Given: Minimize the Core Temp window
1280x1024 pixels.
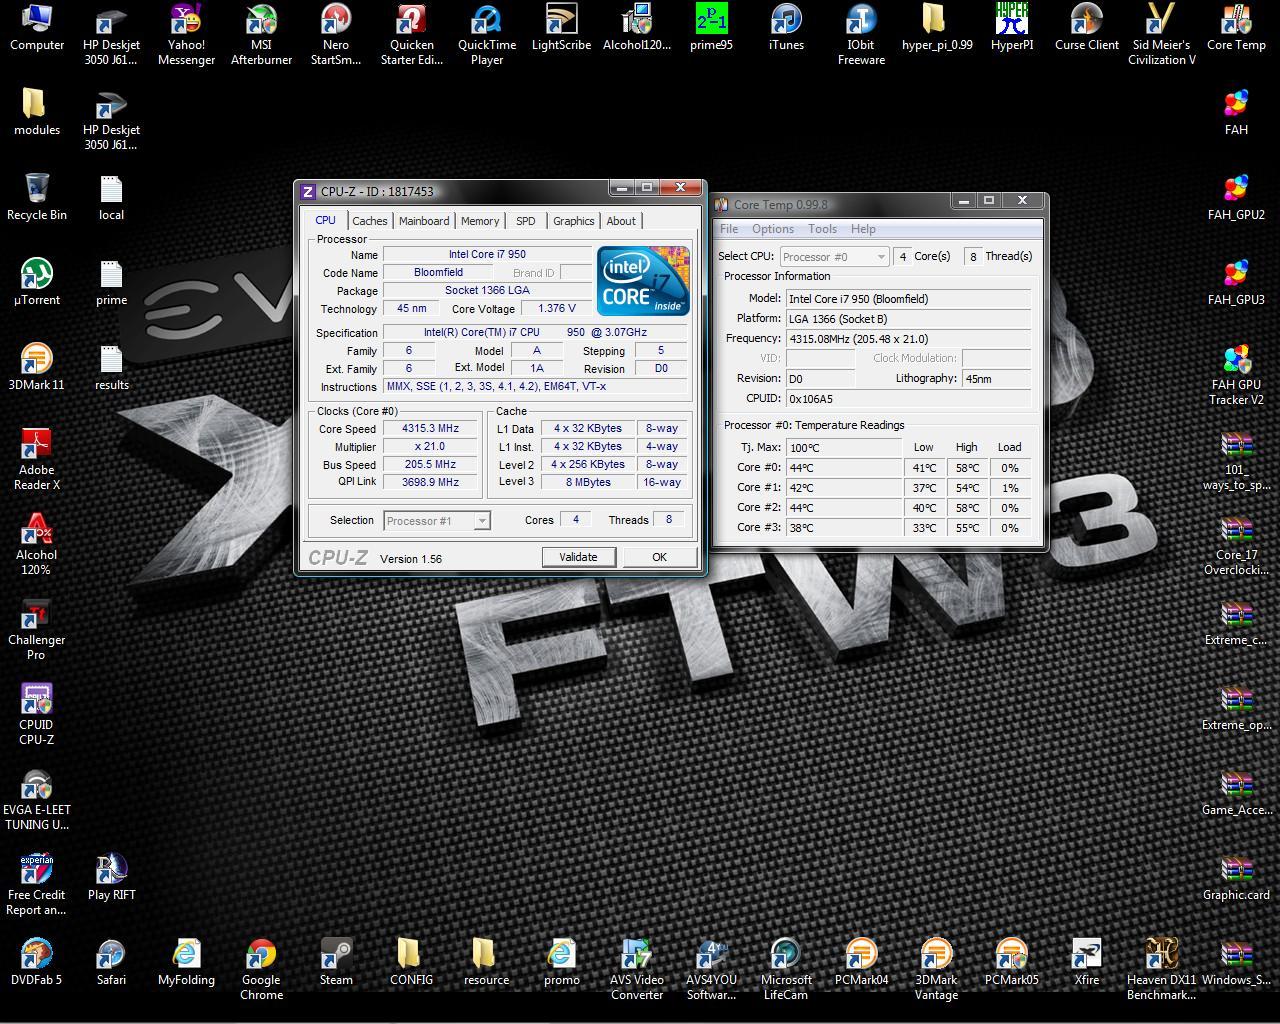Looking at the screenshot, I should point(963,201).
